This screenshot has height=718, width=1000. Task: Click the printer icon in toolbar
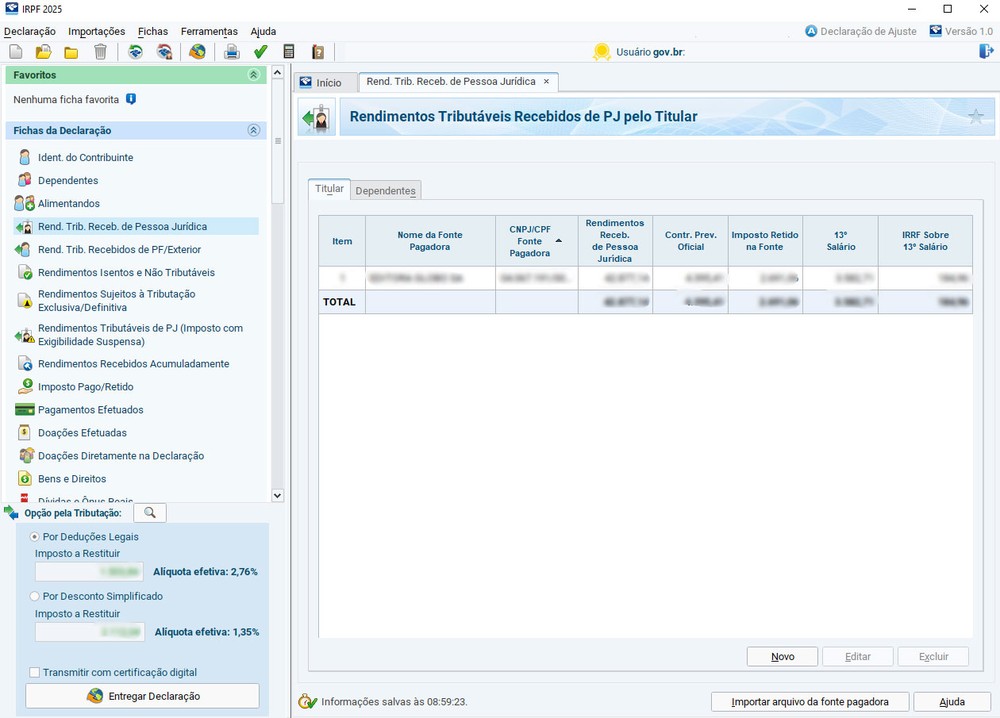[x=231, y=52]
